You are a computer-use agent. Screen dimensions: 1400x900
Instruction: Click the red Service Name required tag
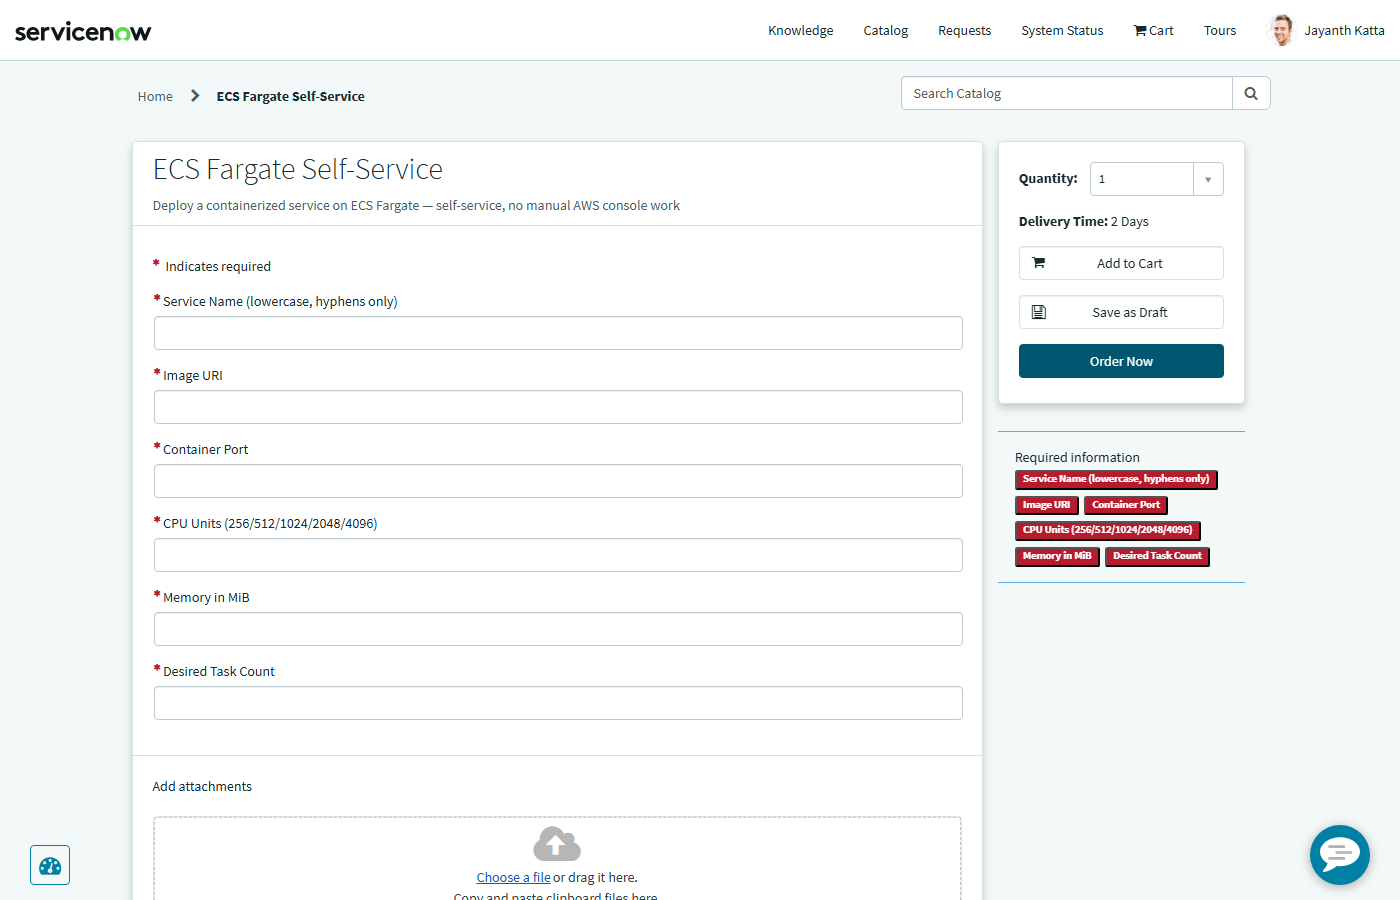point(1116,479)
